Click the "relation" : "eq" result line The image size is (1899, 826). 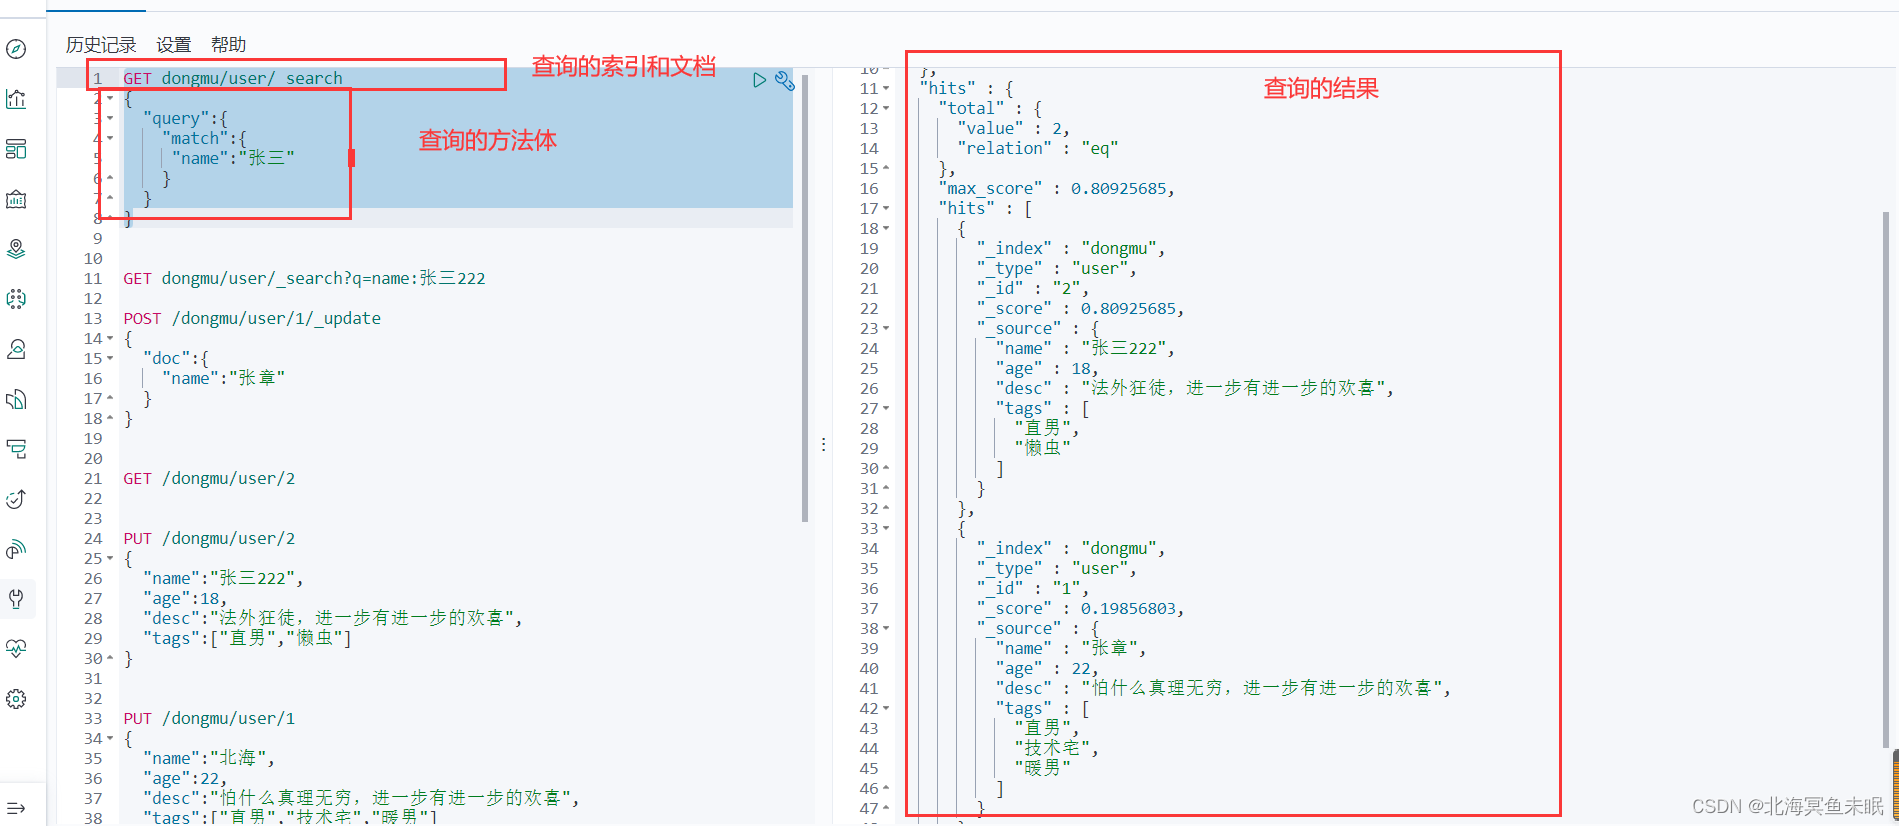[1037, 148]
